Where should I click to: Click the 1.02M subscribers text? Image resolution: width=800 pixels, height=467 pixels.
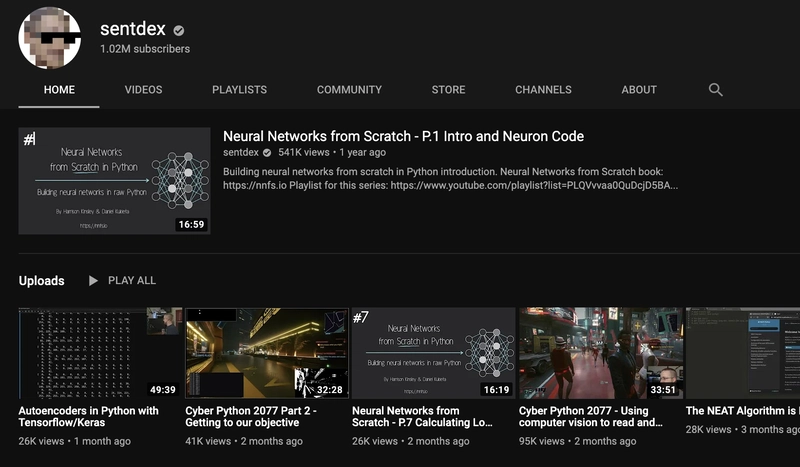(x=145, y=49)
